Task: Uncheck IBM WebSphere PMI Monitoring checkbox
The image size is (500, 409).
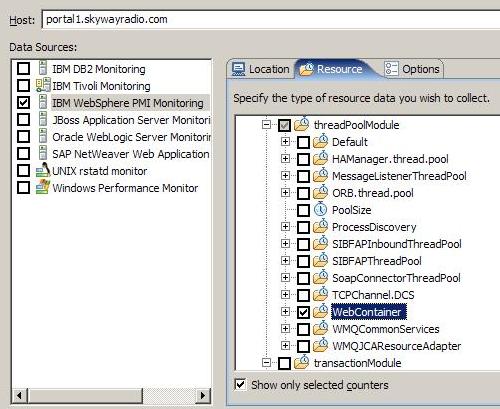Action: click(x=23, y=102)
